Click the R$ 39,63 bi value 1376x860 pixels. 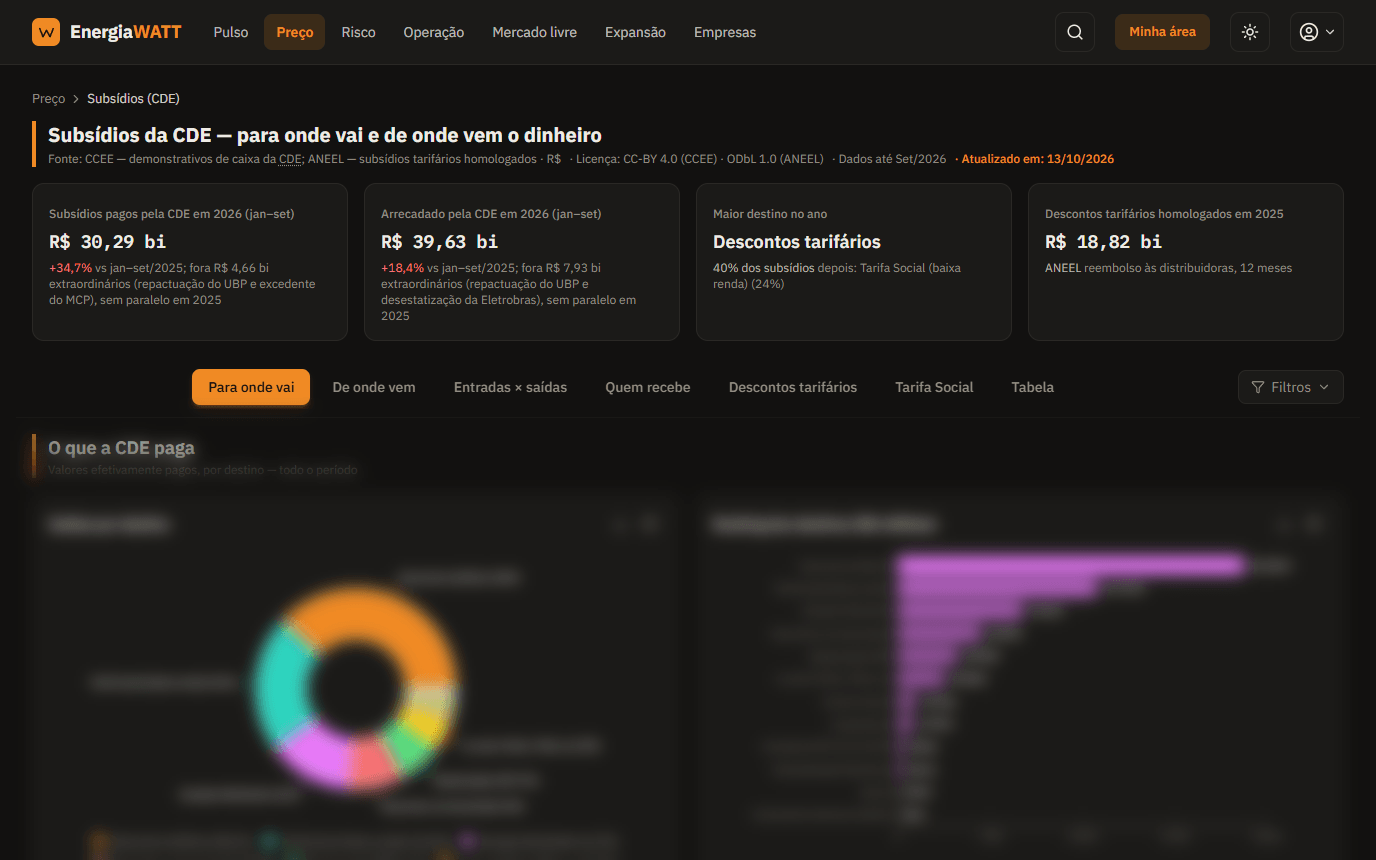click(x=439, y=242)
